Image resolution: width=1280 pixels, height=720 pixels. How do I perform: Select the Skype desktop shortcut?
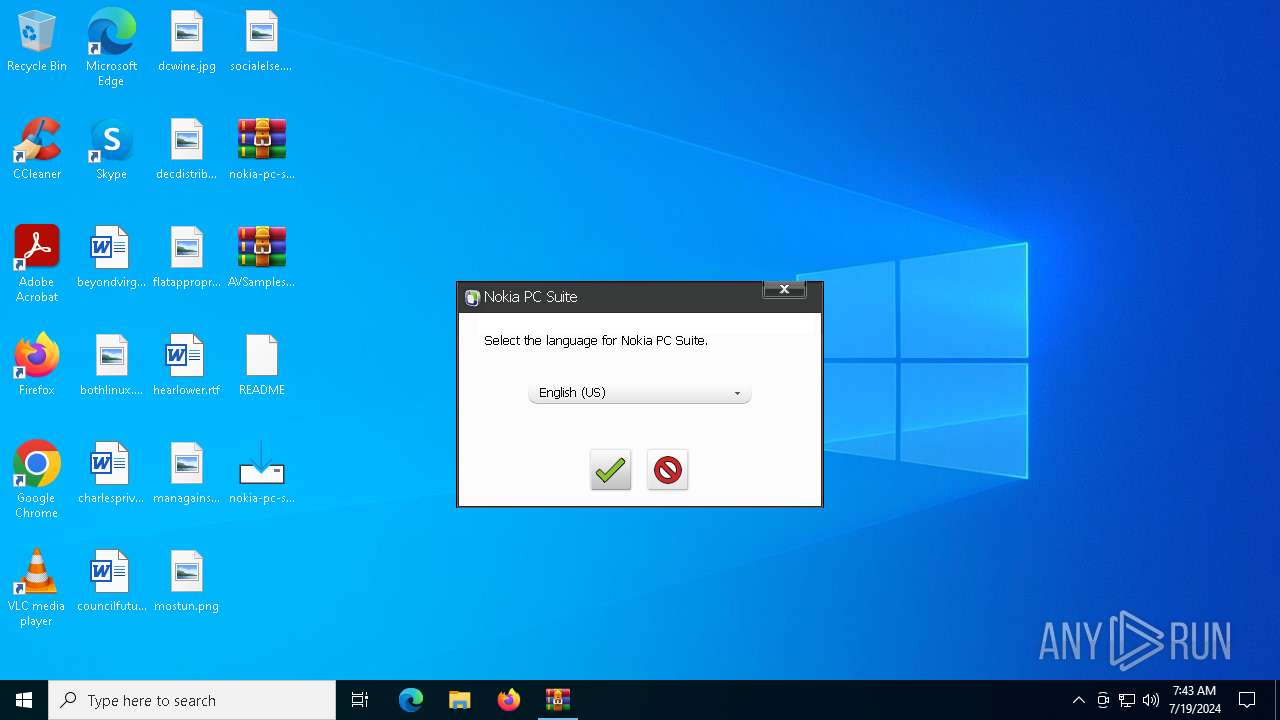[x=111, y=150]
